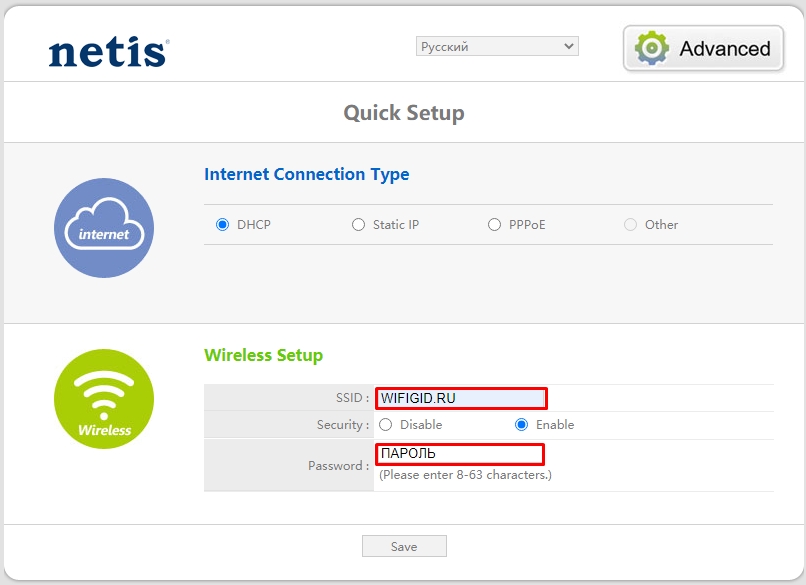Pick the Other connection type option
Viewport: 806px width, 585px height.
point(630,225)
